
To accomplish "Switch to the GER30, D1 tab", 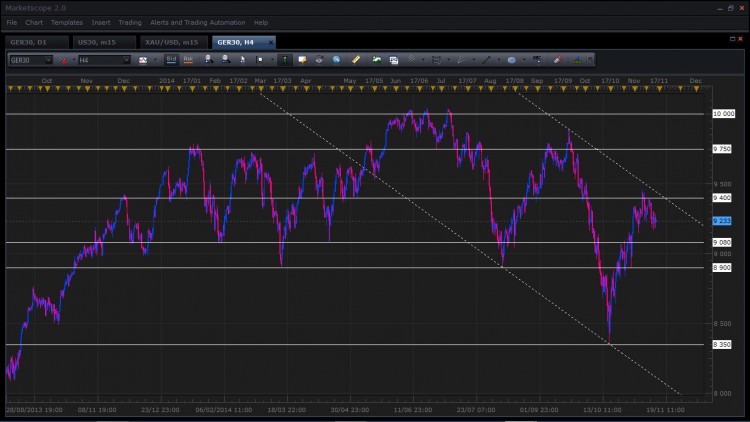I will click(x=37, y=42).
